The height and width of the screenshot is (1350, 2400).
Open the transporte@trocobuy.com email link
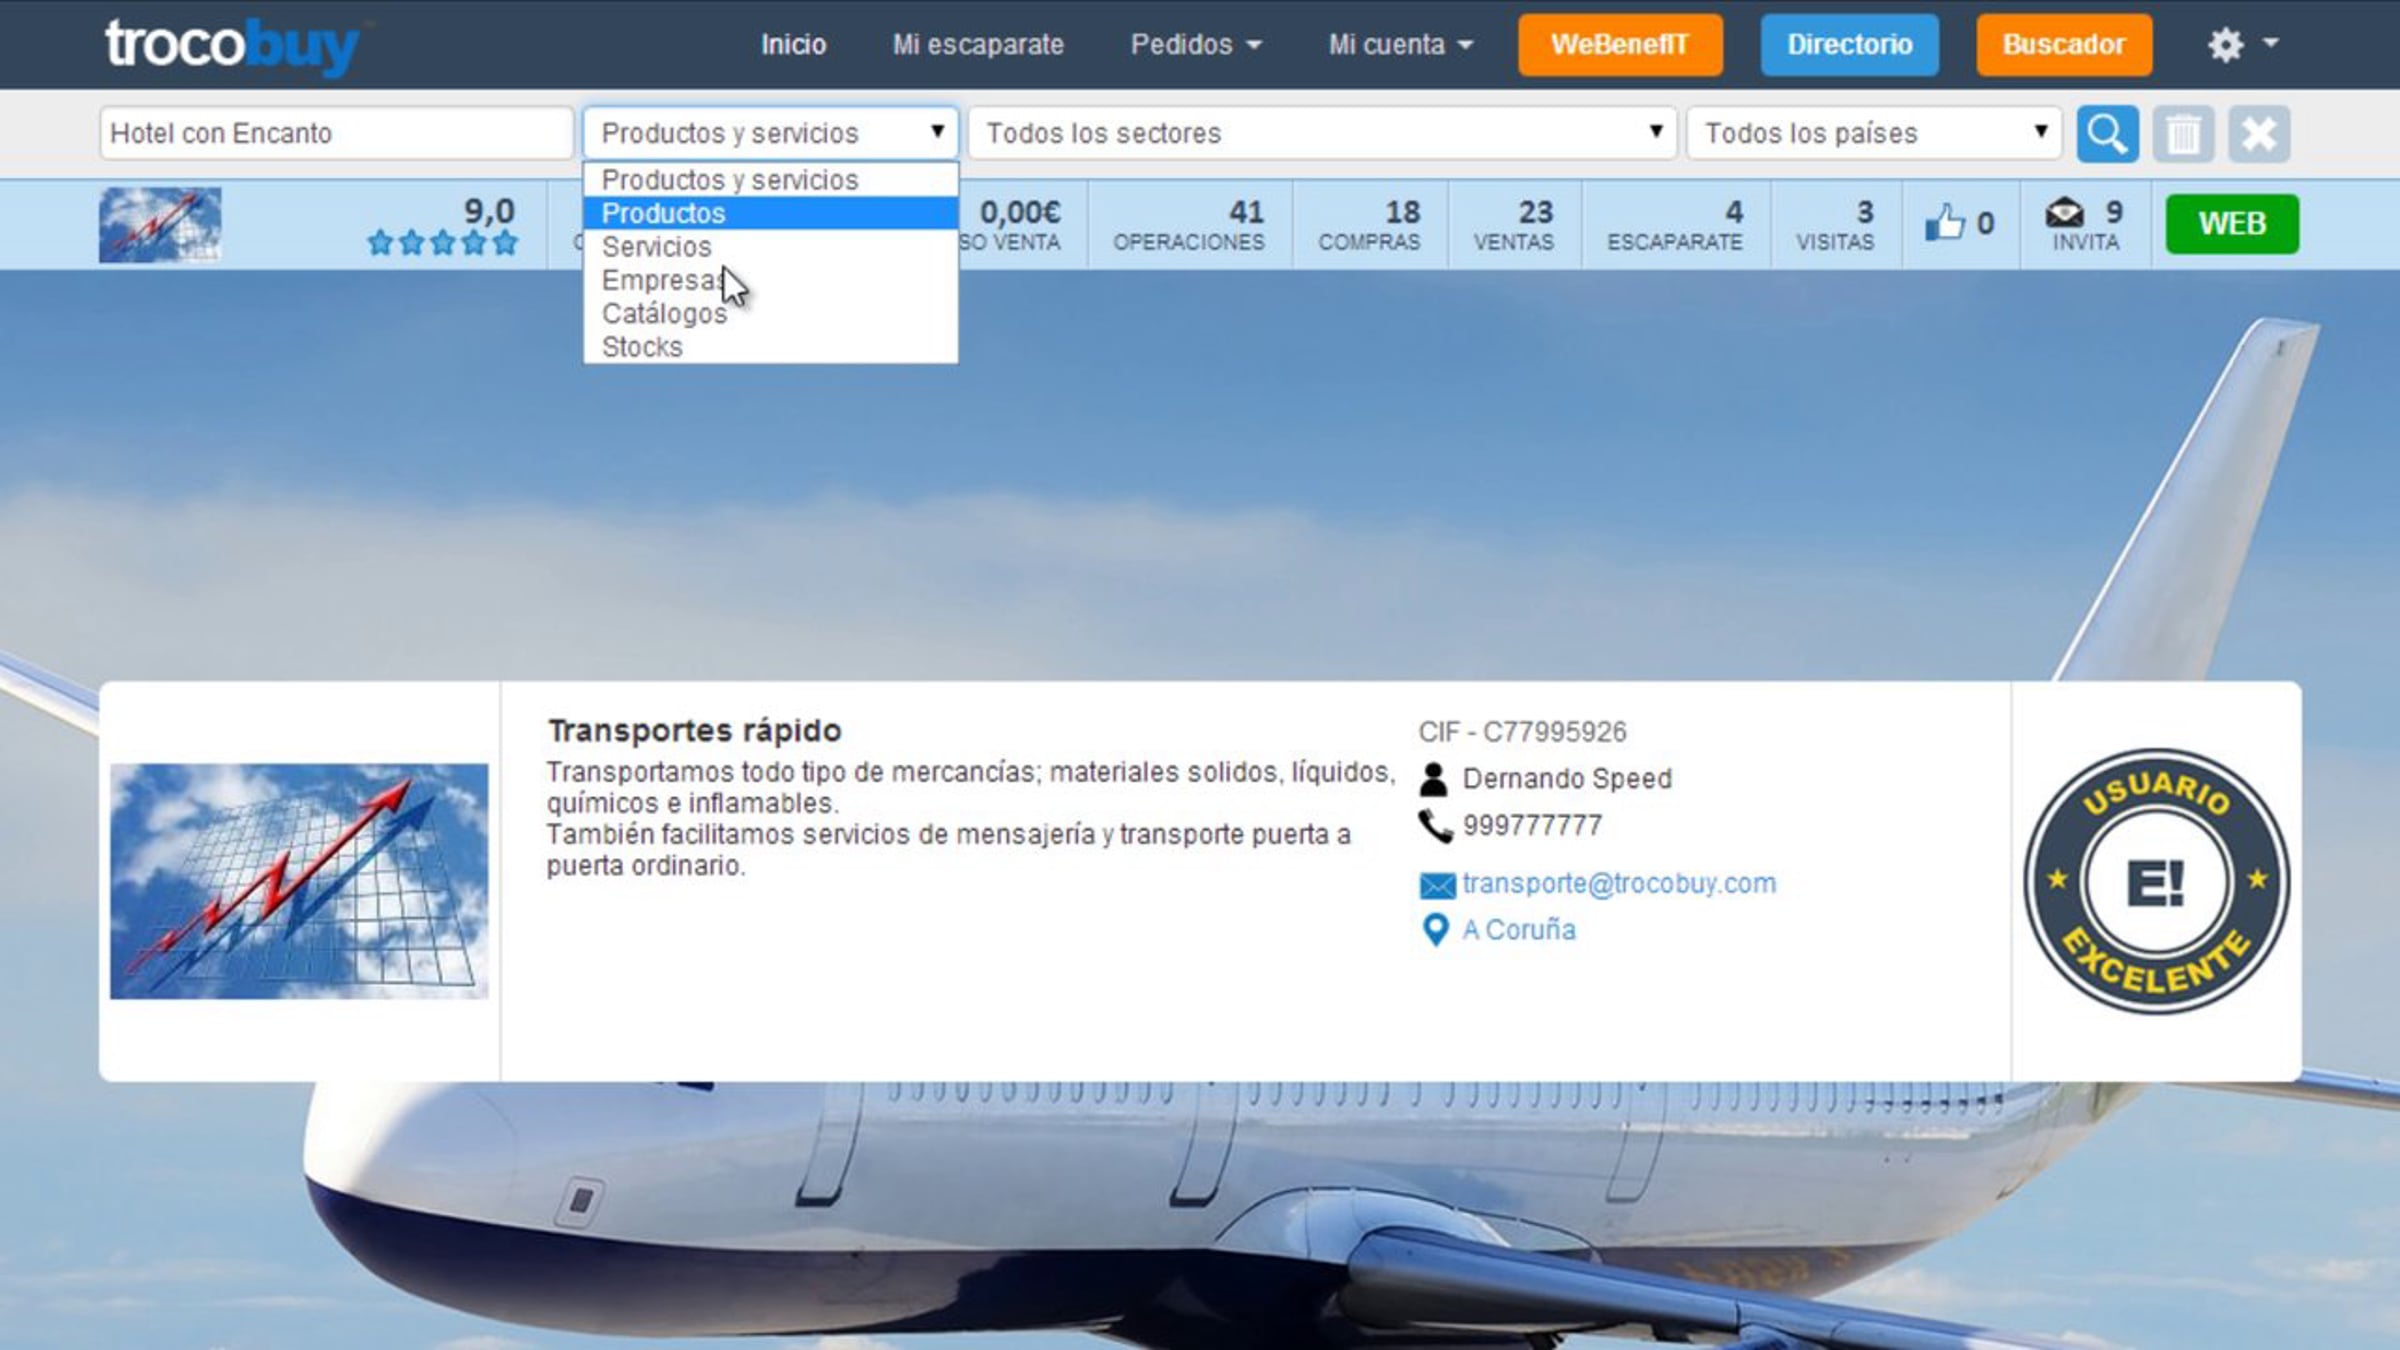[x=1618, y=884]
